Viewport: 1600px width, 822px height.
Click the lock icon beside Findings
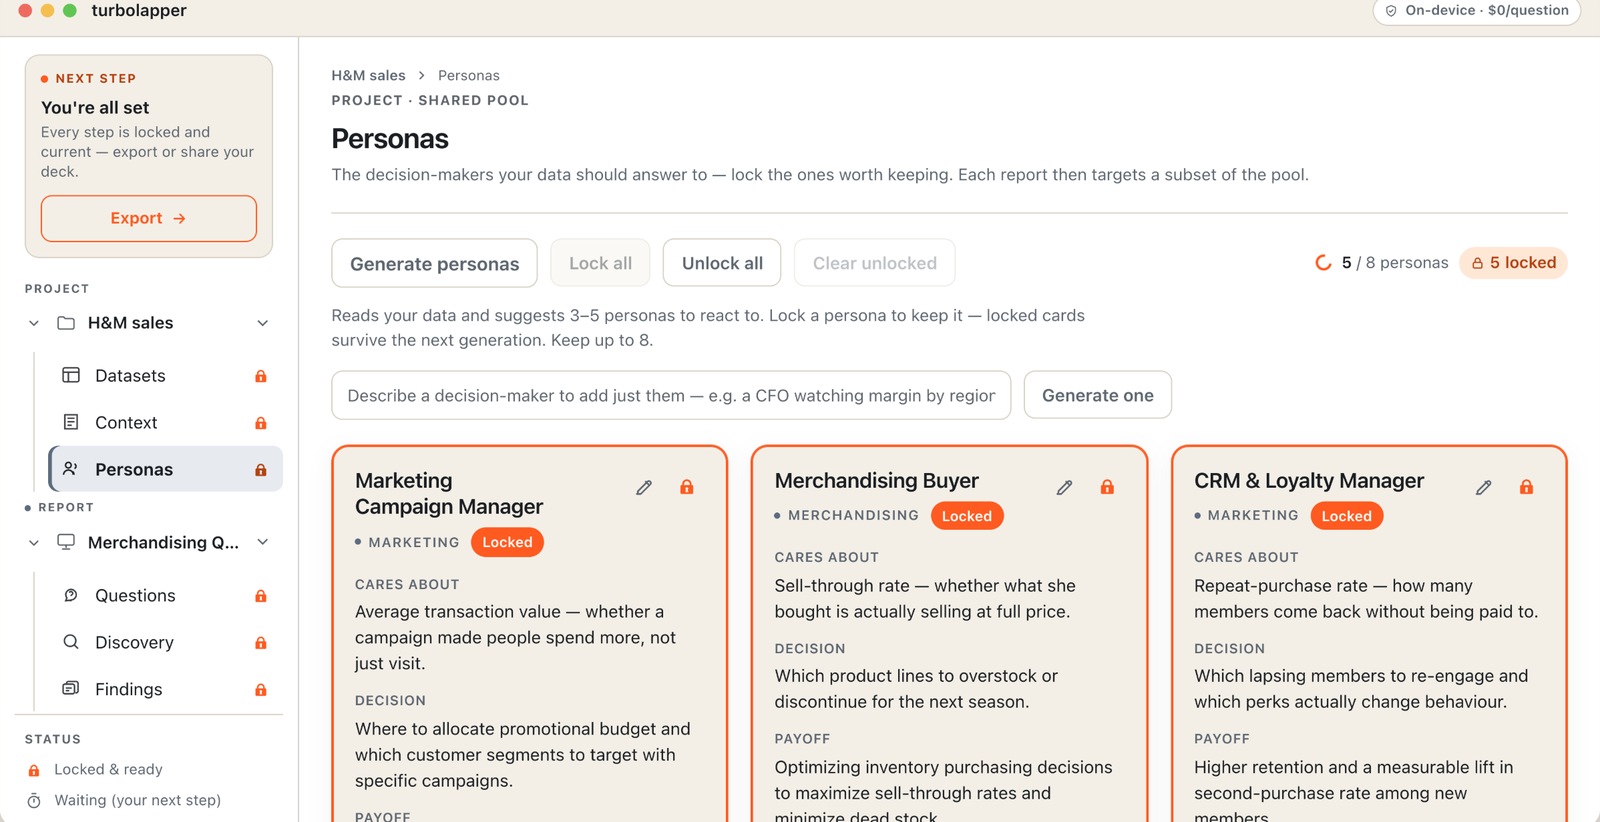coord(261,690)
